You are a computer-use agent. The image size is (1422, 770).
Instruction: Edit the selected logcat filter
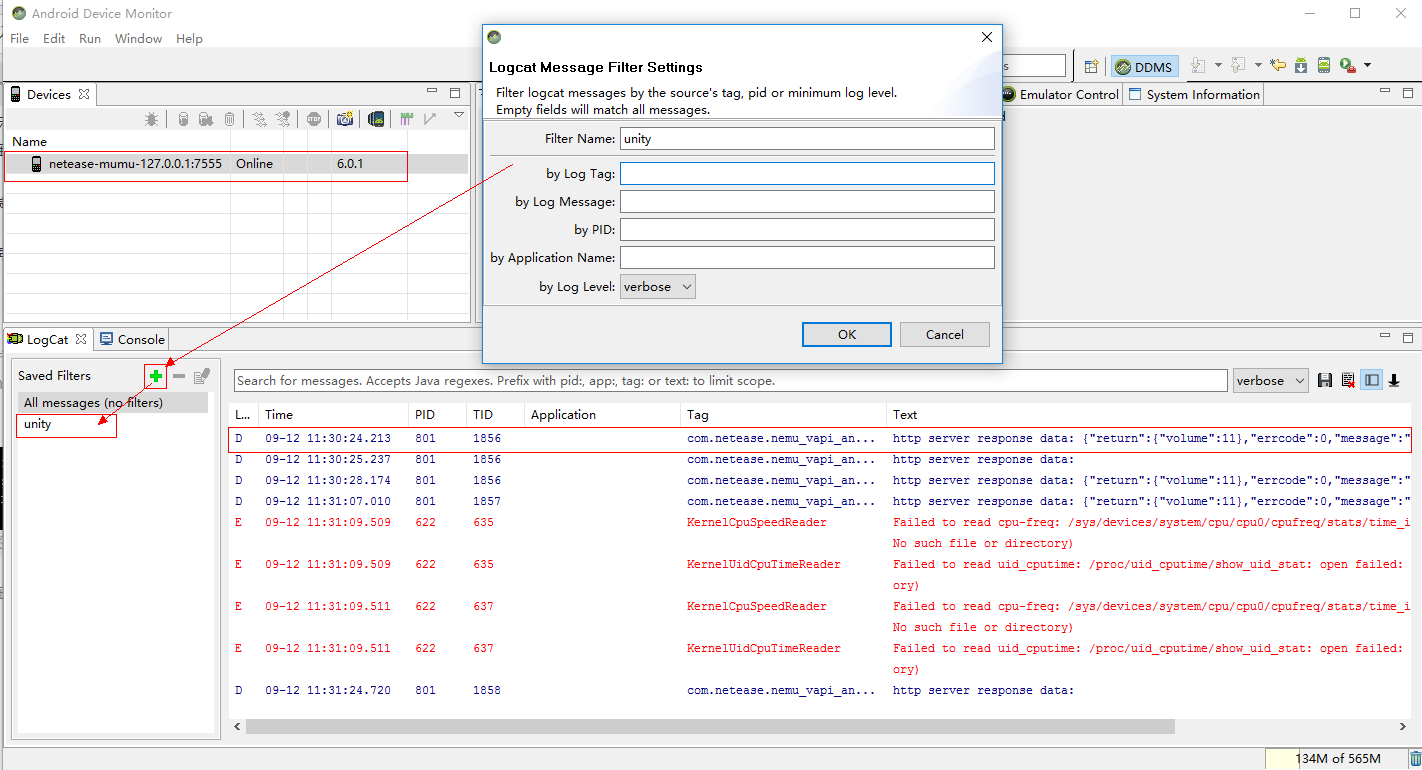point(202,376)
